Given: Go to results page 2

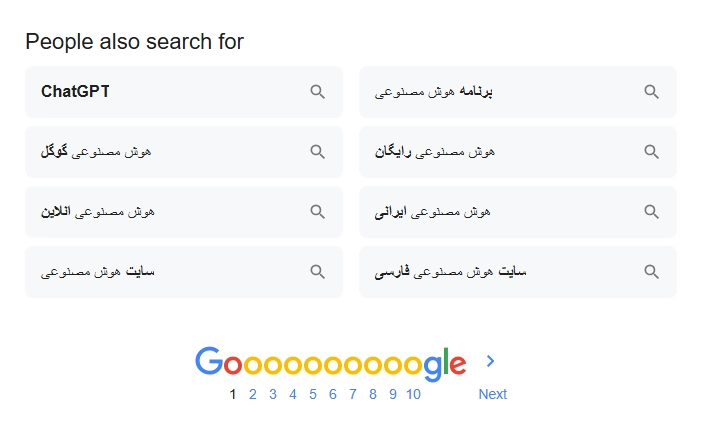Looking at the screenshot, I should 253,394.
